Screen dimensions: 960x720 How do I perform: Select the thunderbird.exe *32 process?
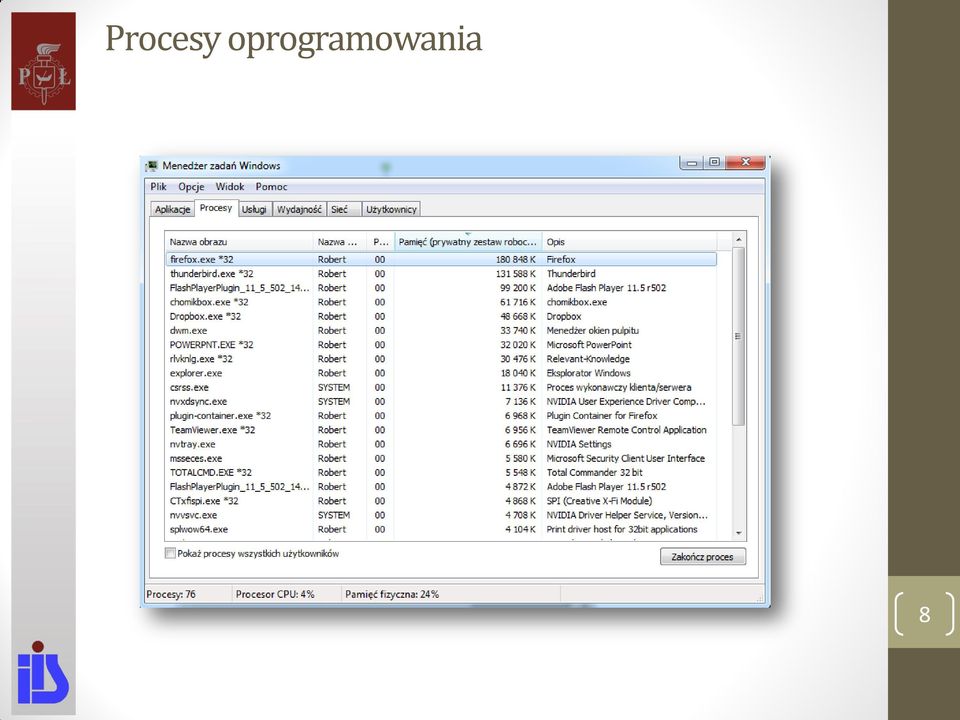point(441,274)
